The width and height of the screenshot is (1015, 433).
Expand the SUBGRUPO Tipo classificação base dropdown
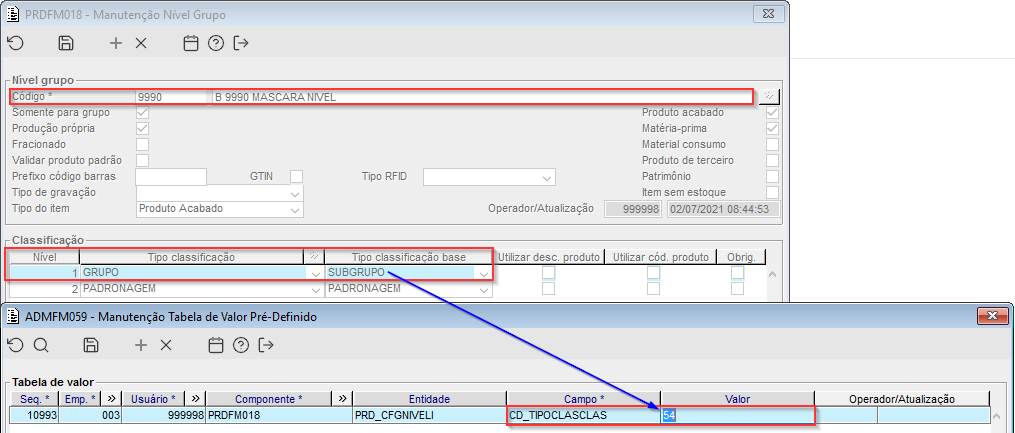[x=483, y=273]
